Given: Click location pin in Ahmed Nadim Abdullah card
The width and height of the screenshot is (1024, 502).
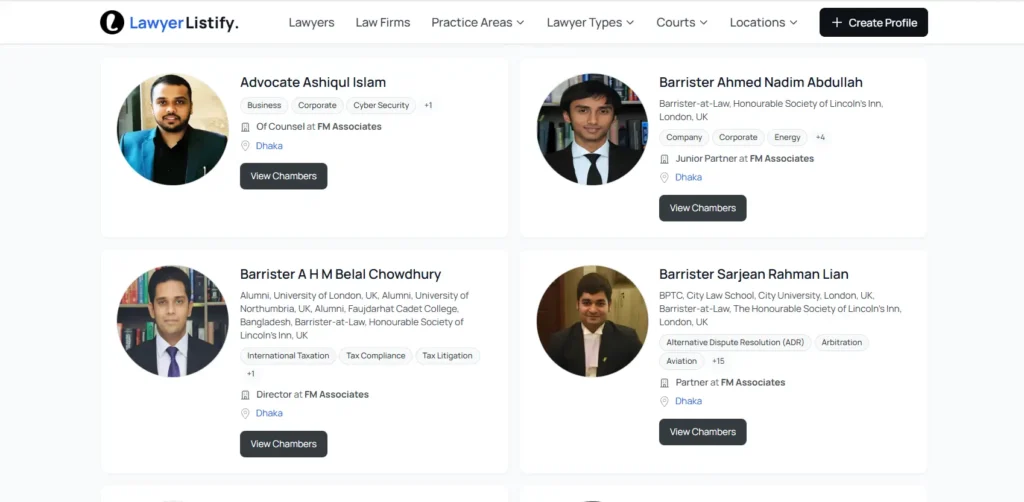Looking at the screenshot, I should point(664,178).
